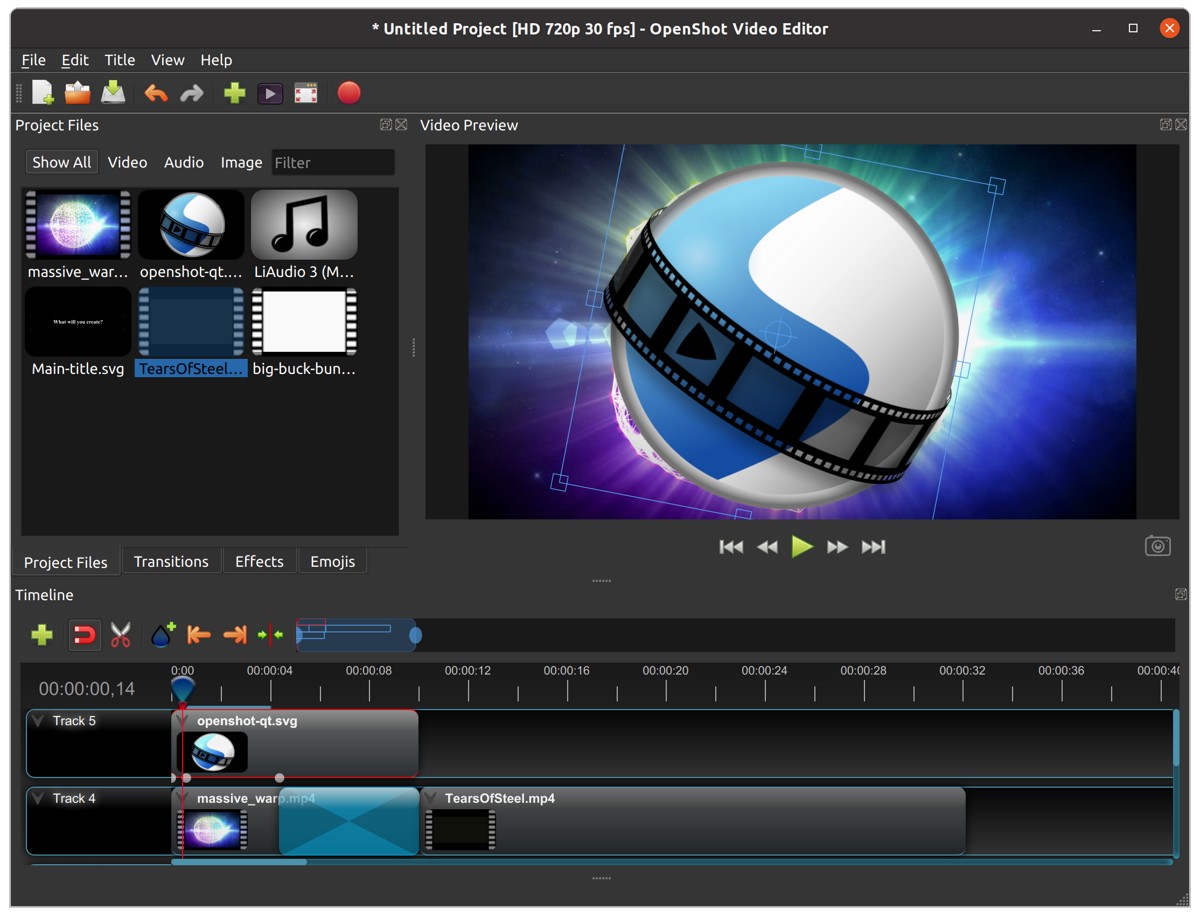Click the add track plus icon in timeline

pos(41,635)
